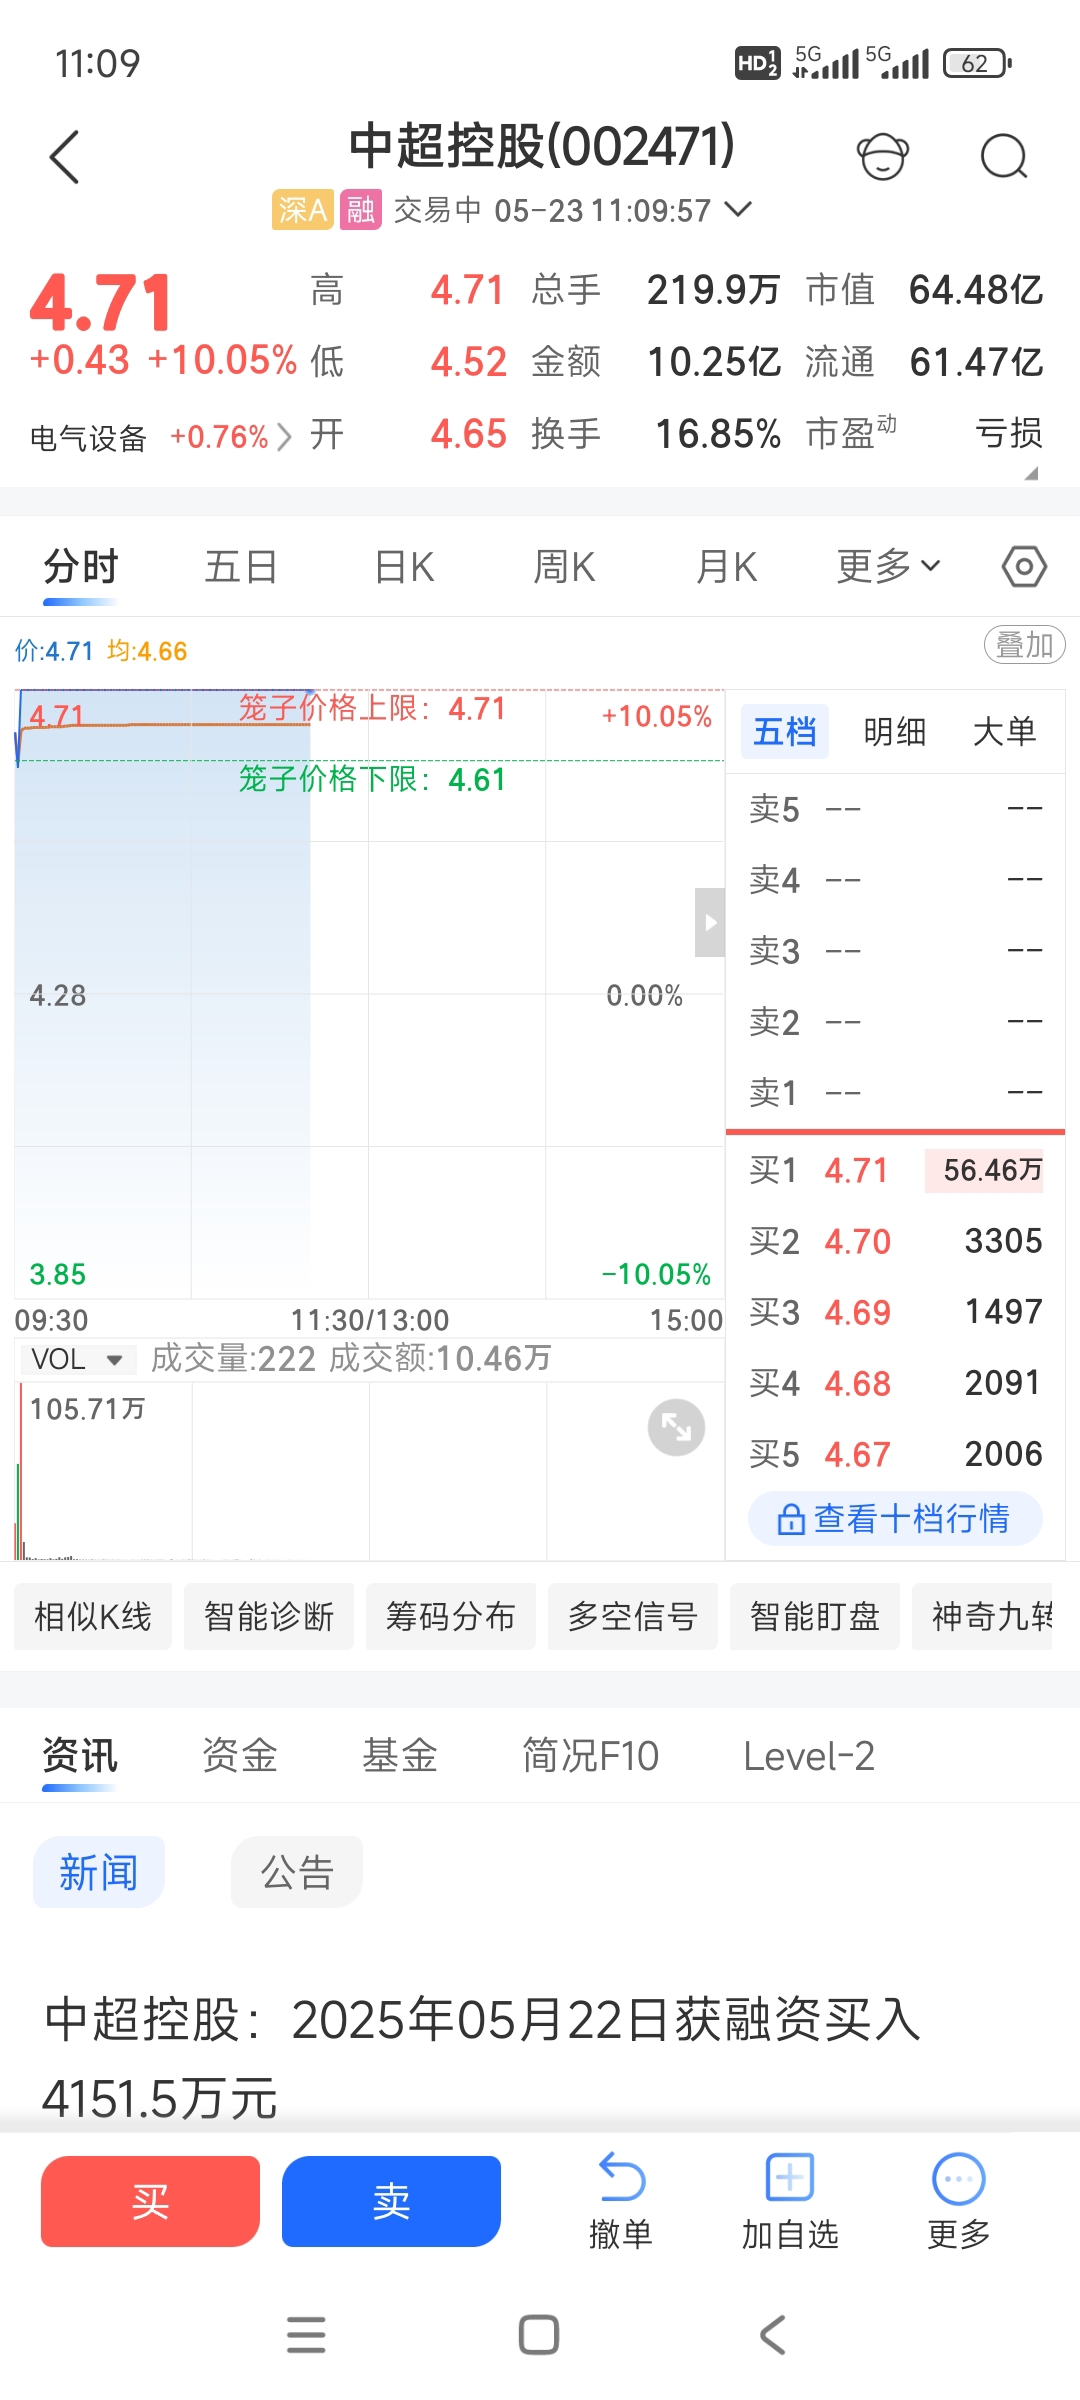Select 公告 announcements filter
Screen dimensions: 1080x2400
click(297, 1872)
